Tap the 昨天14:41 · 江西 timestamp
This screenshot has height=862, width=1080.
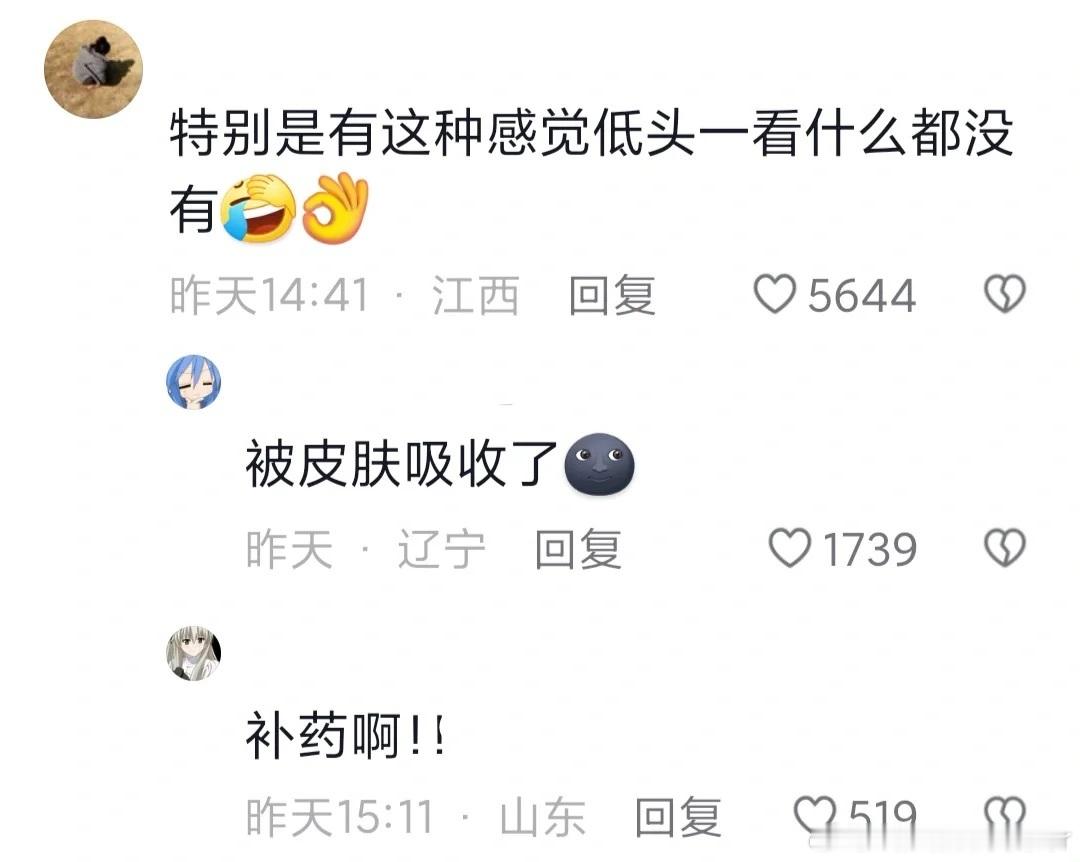point(344,295)
